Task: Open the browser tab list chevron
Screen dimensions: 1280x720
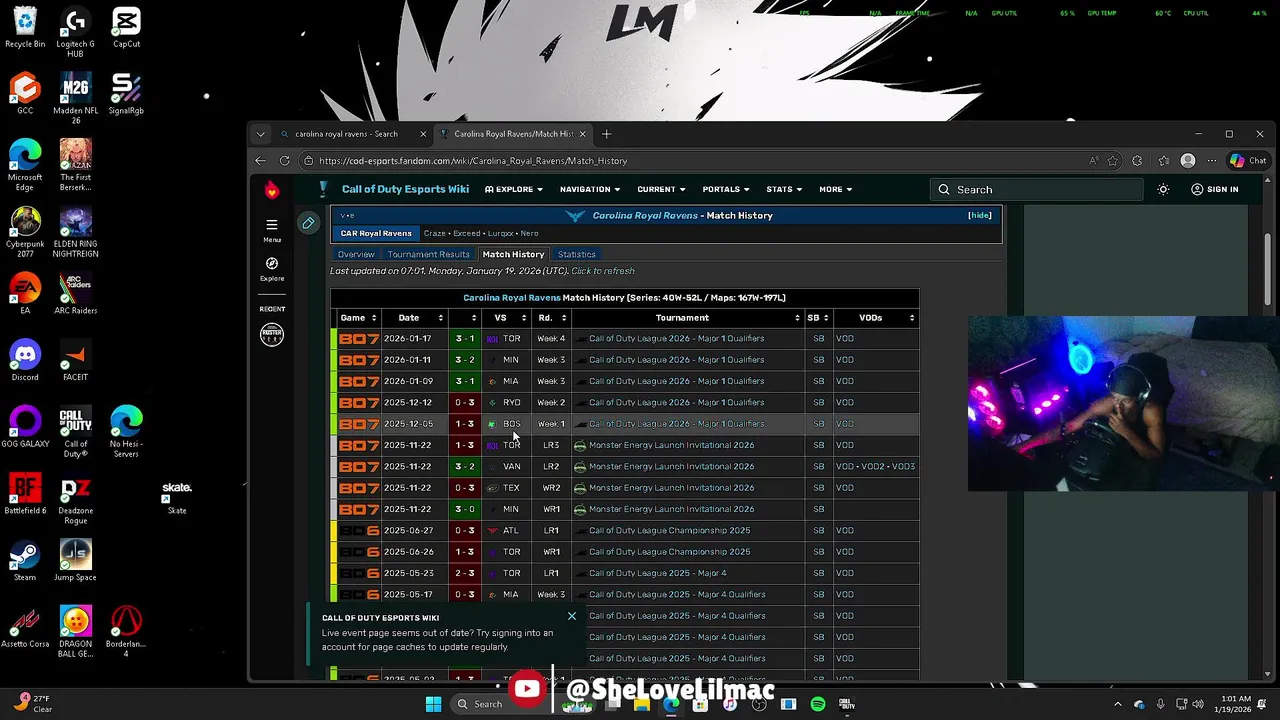Action: tap(260, 134)
